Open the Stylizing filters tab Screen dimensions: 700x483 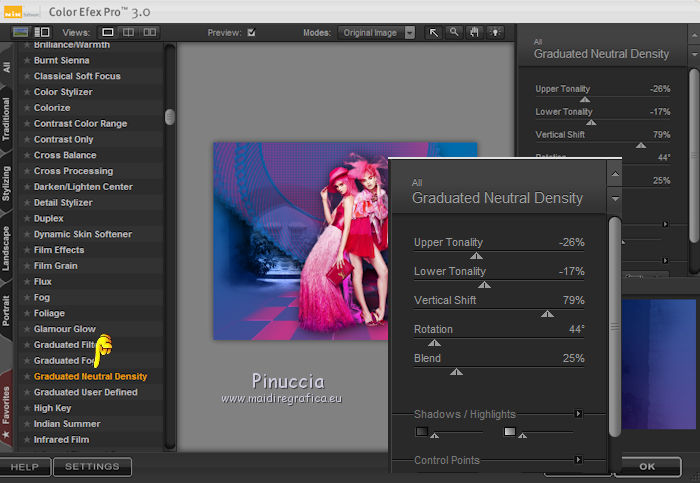click(x=7, y=183)
